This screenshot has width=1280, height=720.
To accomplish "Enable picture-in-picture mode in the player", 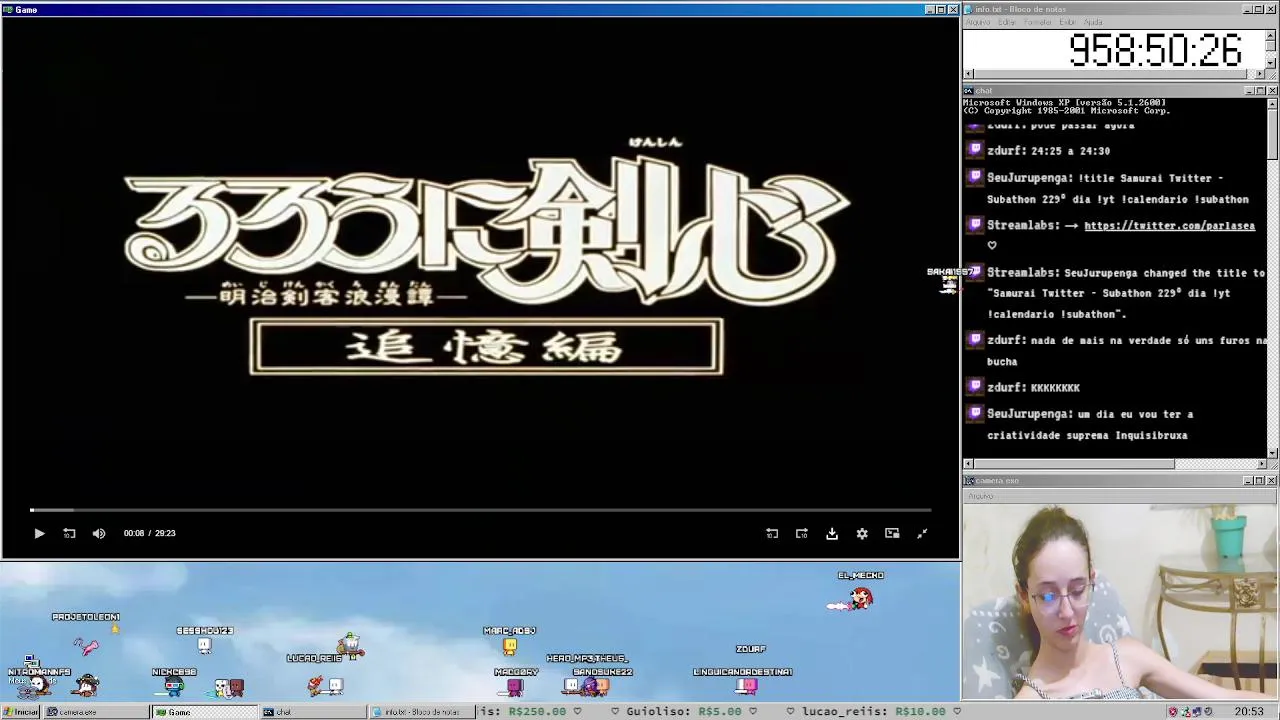I will pos(892,534).
